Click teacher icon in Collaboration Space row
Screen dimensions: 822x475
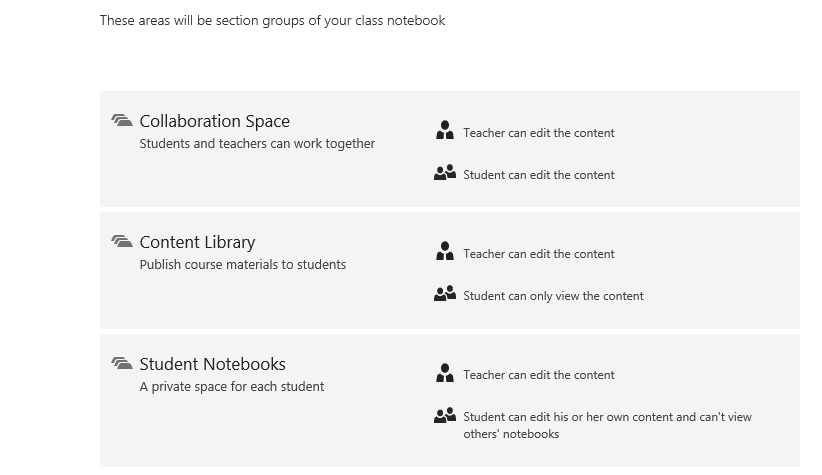(445, 130)
